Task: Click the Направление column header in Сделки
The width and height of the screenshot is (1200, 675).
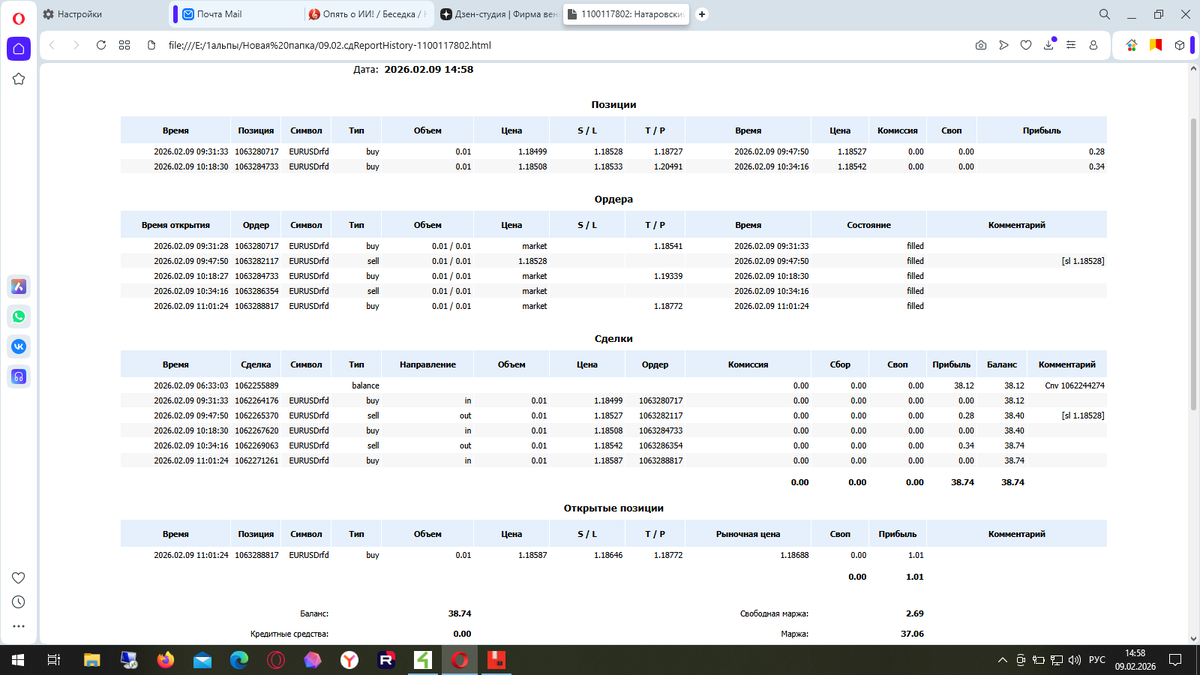Action: (428, 365)
